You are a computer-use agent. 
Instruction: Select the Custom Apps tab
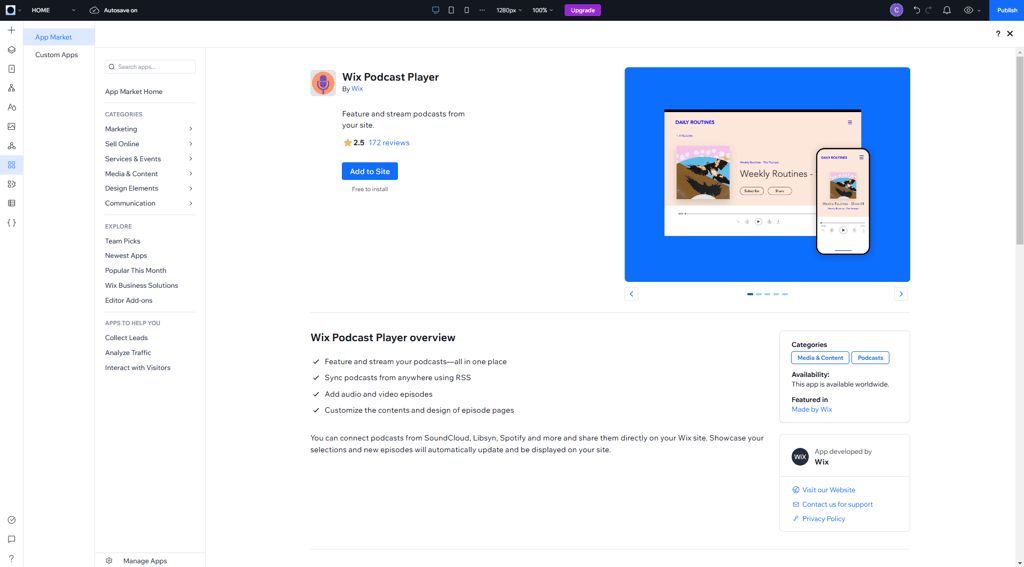click(59, 55)
